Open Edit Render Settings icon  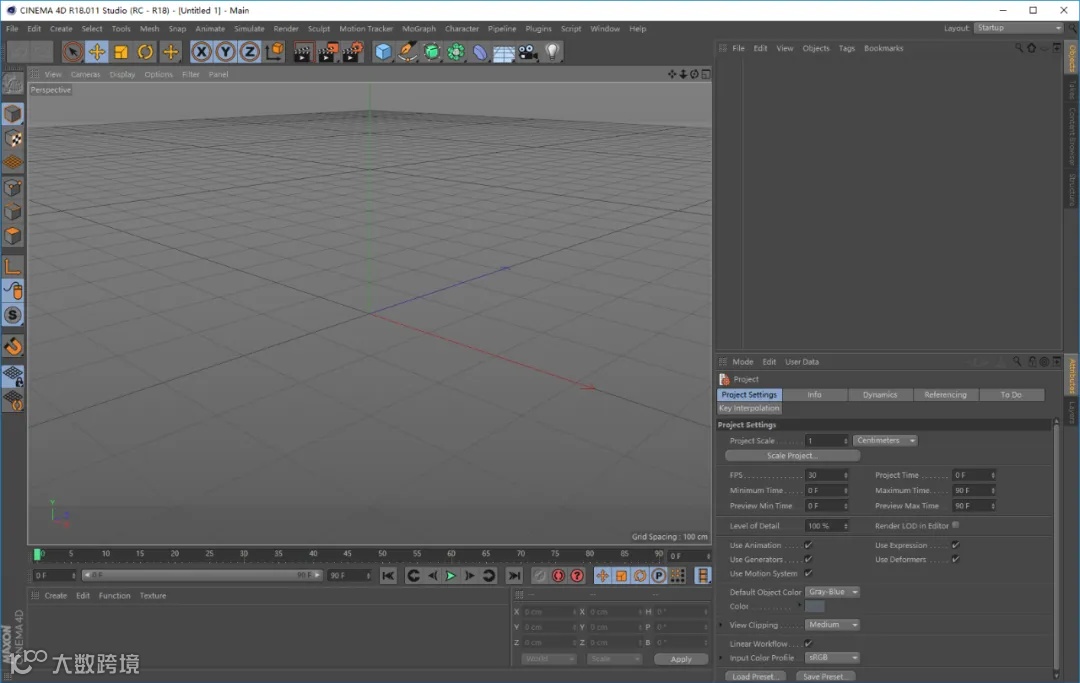[x=352, y=52]
